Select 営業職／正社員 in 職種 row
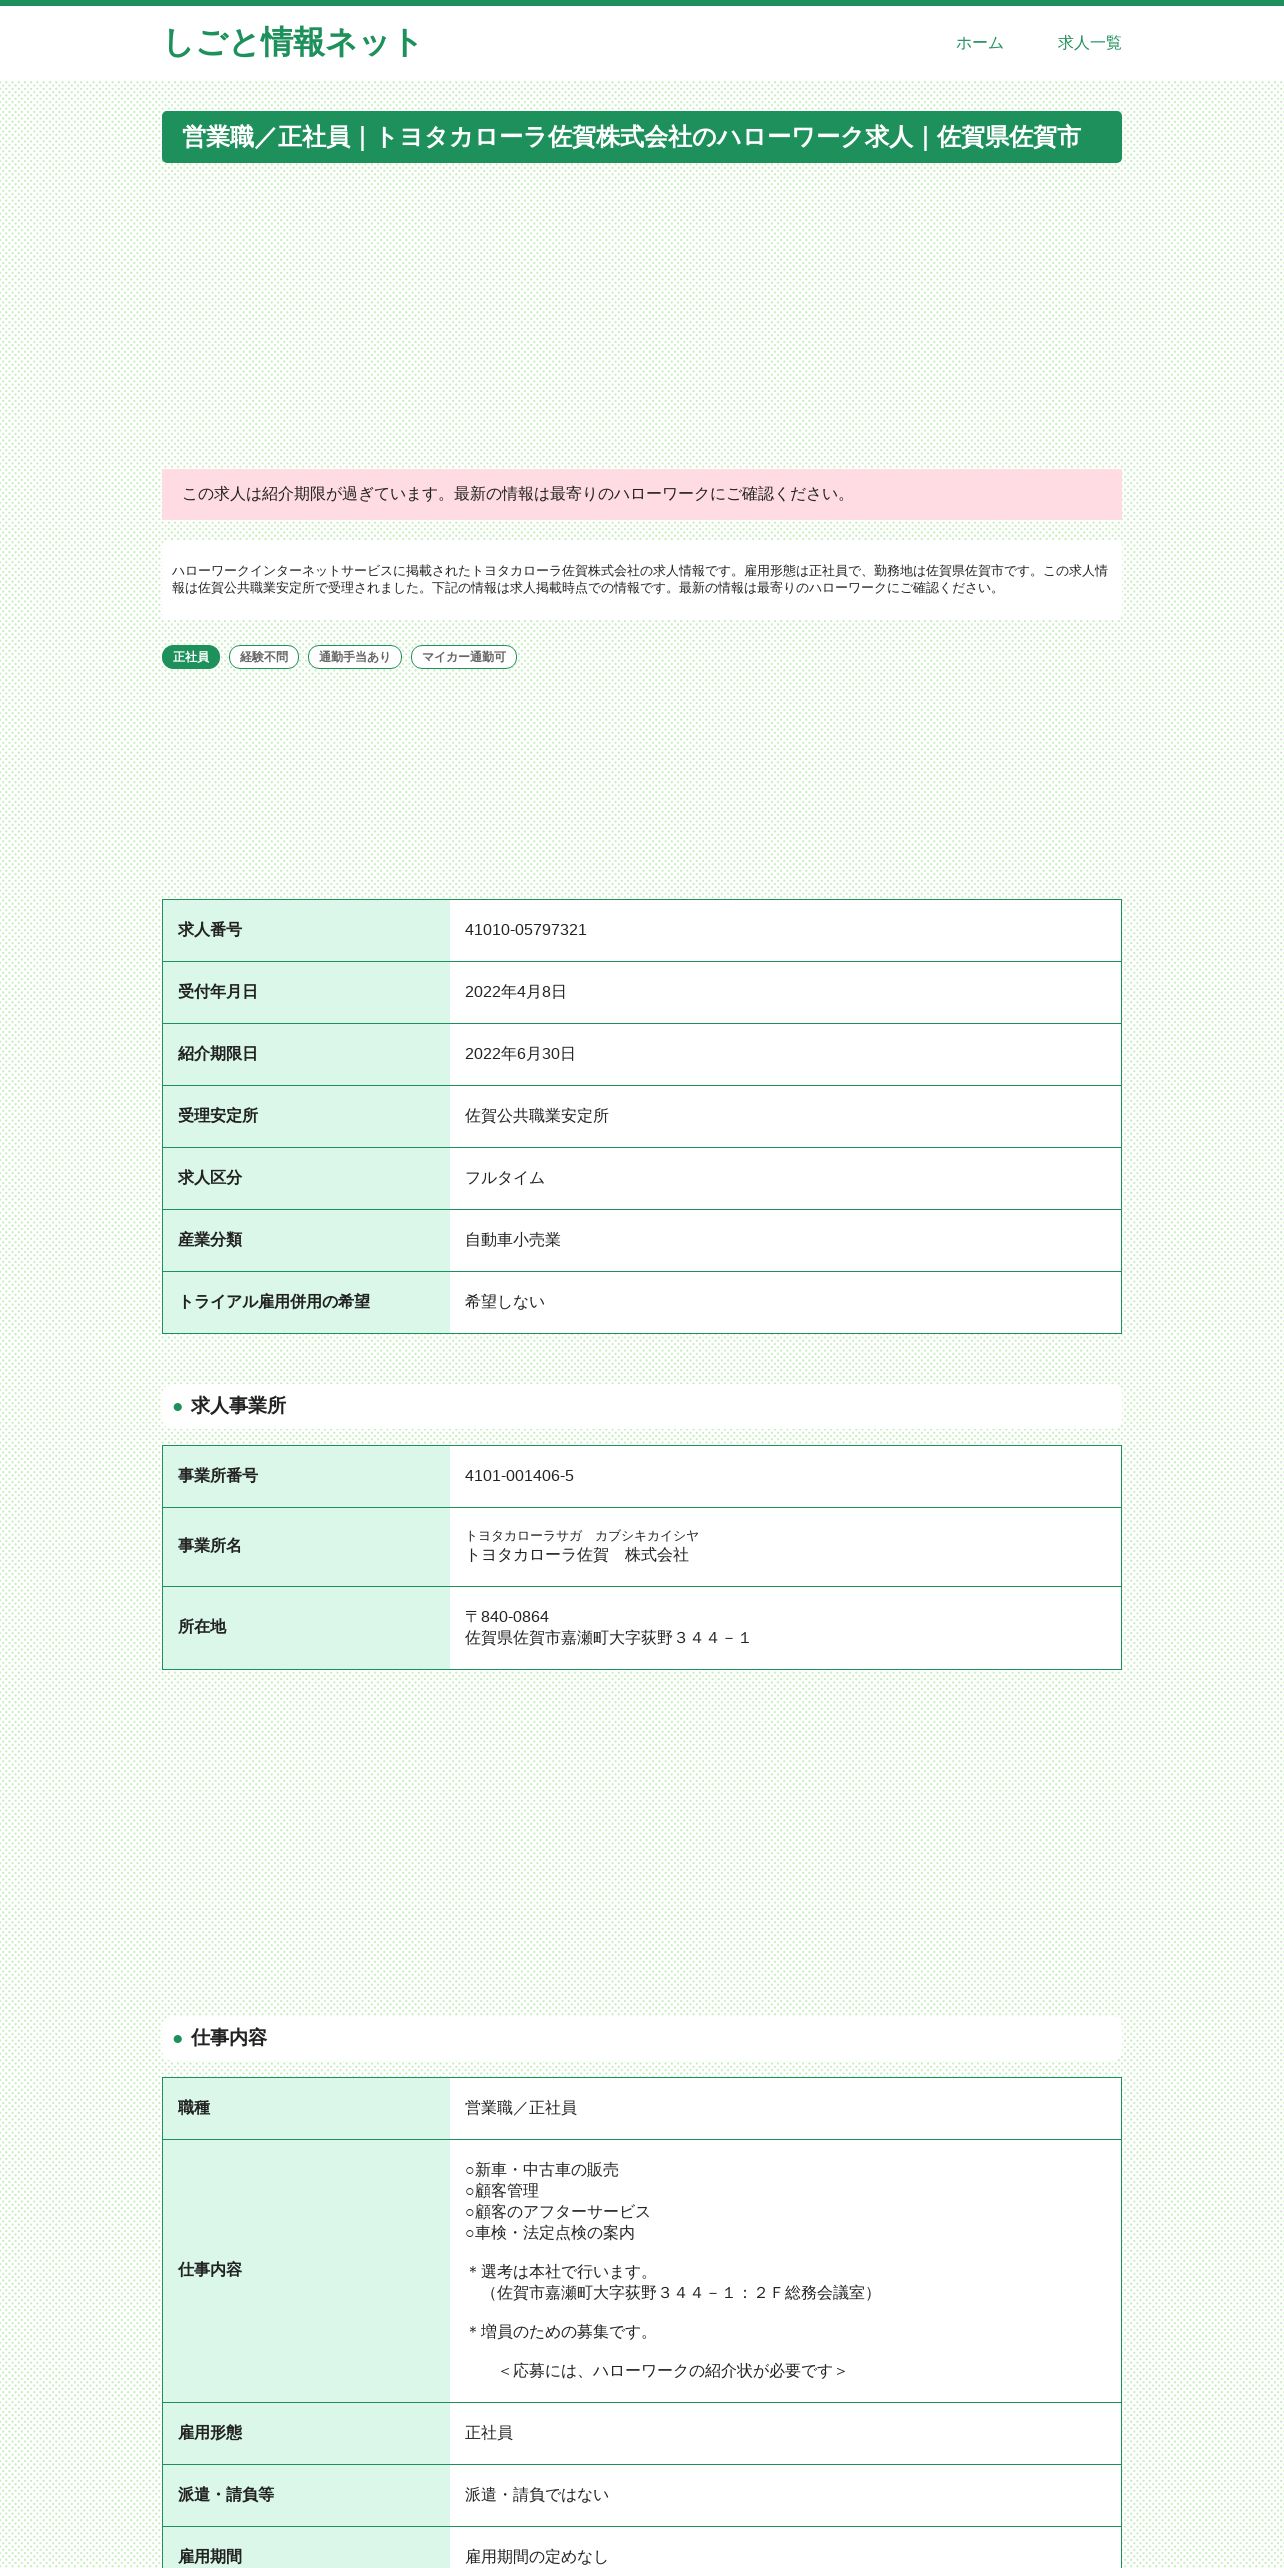The width and height of the screenshot is (1284, 2568). pos(521,2108)
